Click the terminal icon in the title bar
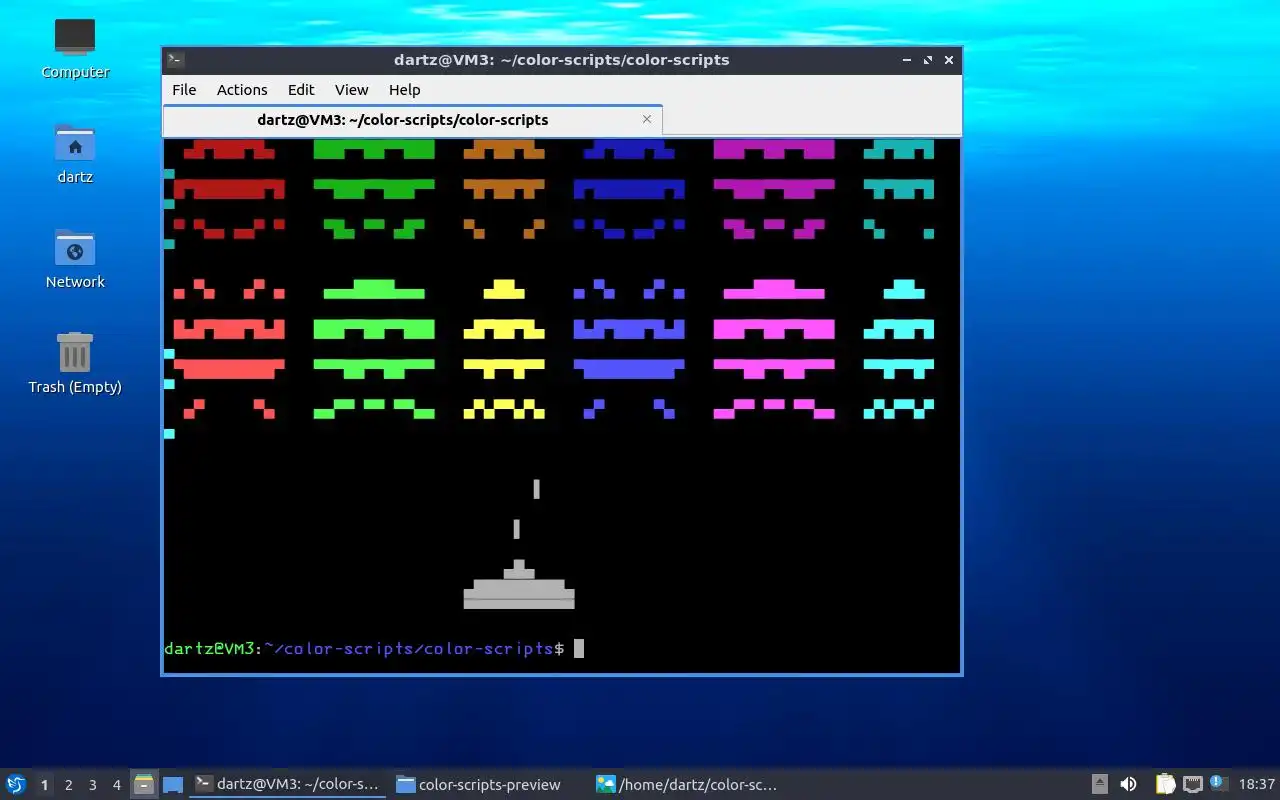Screen dimensions: 1280x800 pos(175,60)
